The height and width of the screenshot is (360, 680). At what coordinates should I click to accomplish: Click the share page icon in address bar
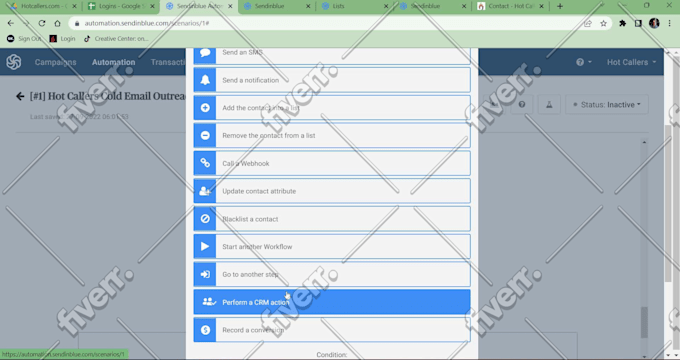click(588, 23)
